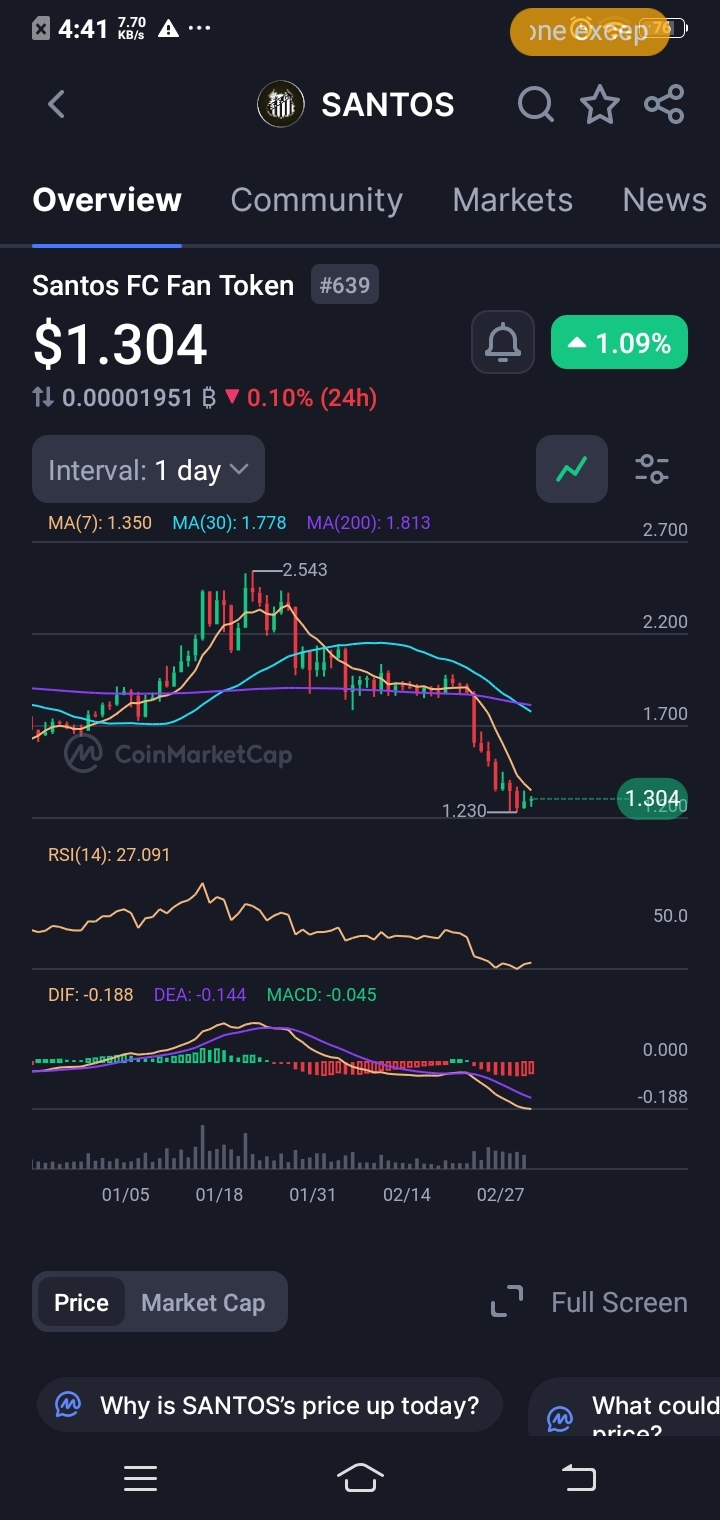The width and height of the screenshot is (720, 1520).
Task: Tap the Android back navigation button
Action: point(579,1478)
